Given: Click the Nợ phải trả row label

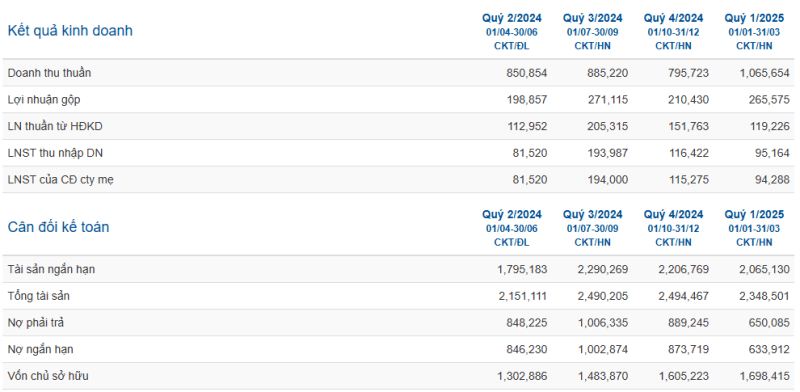Looking at the screenshot, I should tap(36, 323).
